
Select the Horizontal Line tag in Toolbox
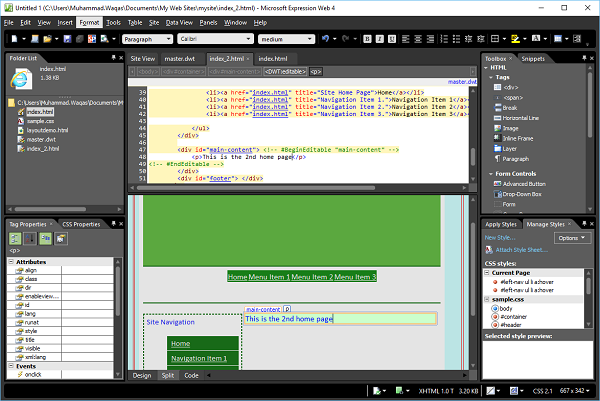pos(519,118)
